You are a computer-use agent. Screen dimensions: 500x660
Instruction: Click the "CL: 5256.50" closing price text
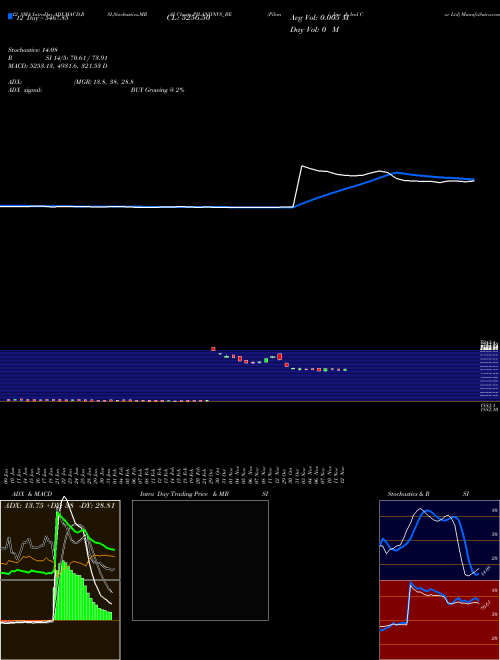(x=188, y=18)
